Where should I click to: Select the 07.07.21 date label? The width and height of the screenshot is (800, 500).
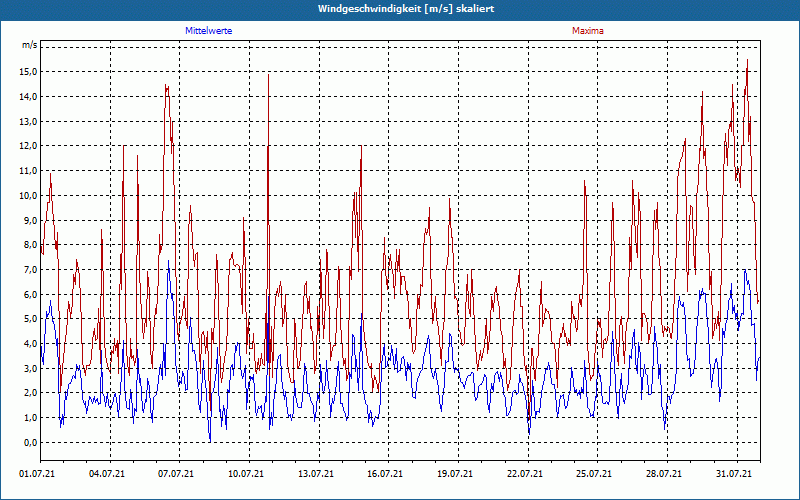tap(176, 474)
